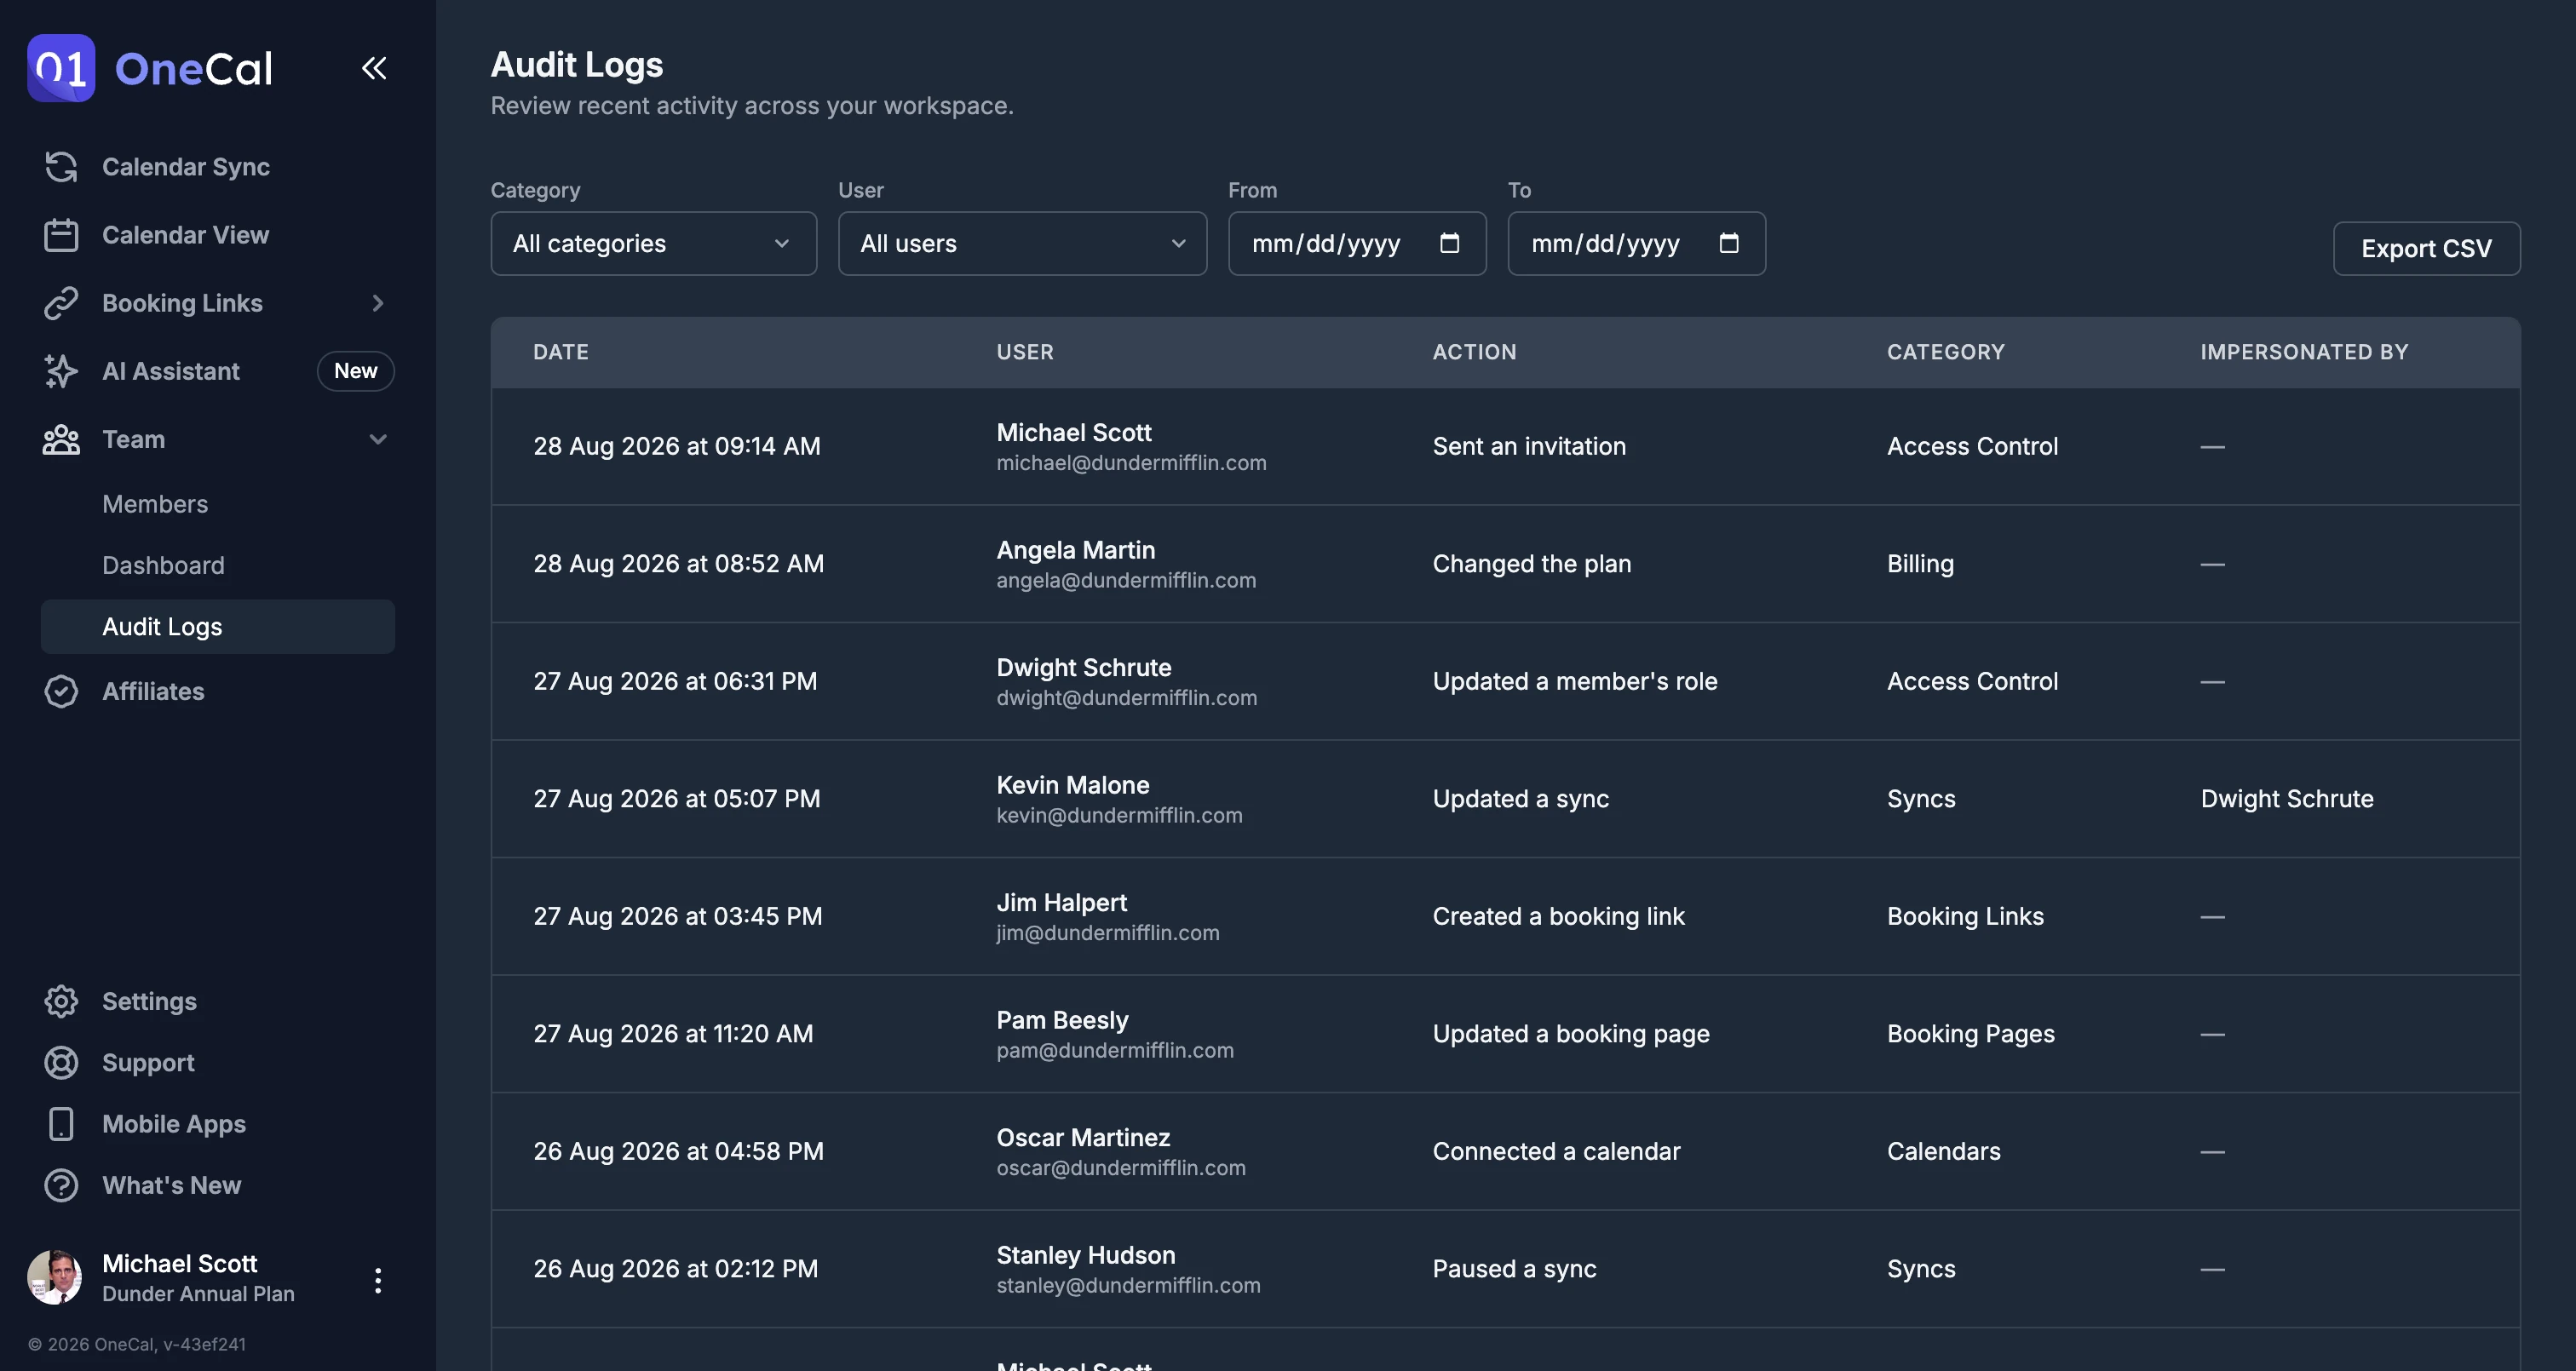
Task: Click the date 28 Aug 2026 at 09:14 AM
Action: pos(677,446)
